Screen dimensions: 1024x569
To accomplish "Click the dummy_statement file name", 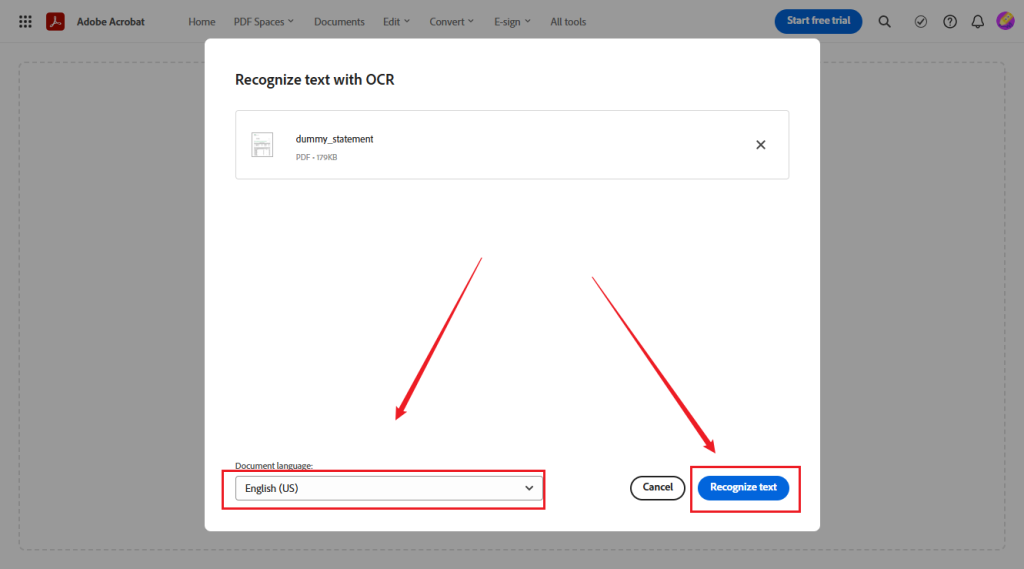I will 334,139.
